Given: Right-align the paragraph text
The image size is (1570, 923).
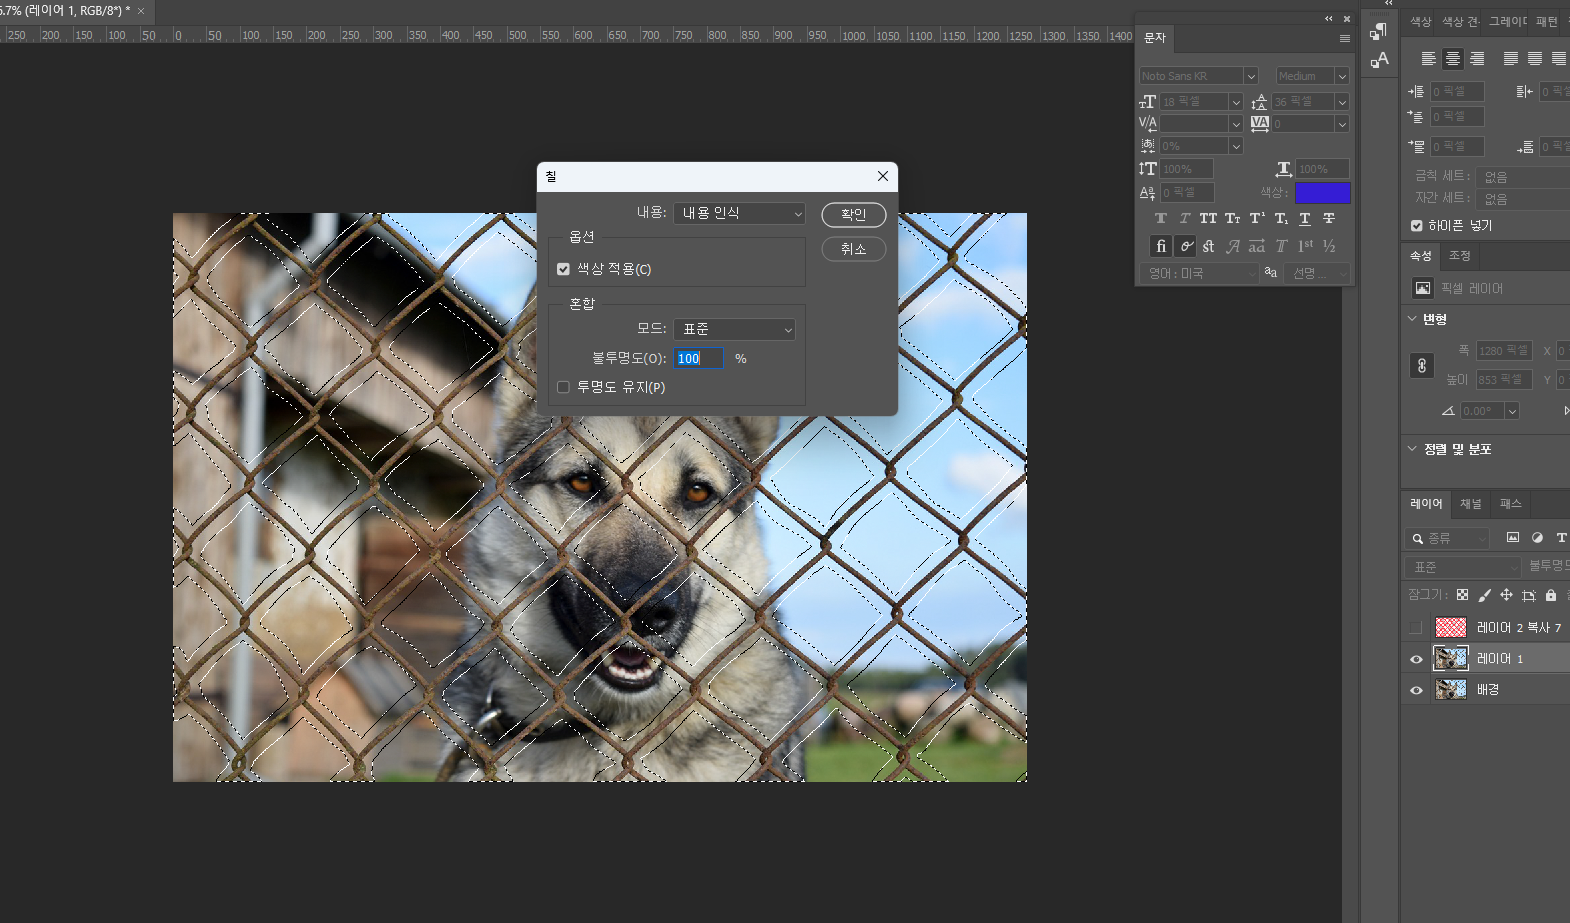Looking at the screenshot, I should (x=1477, y=59).
